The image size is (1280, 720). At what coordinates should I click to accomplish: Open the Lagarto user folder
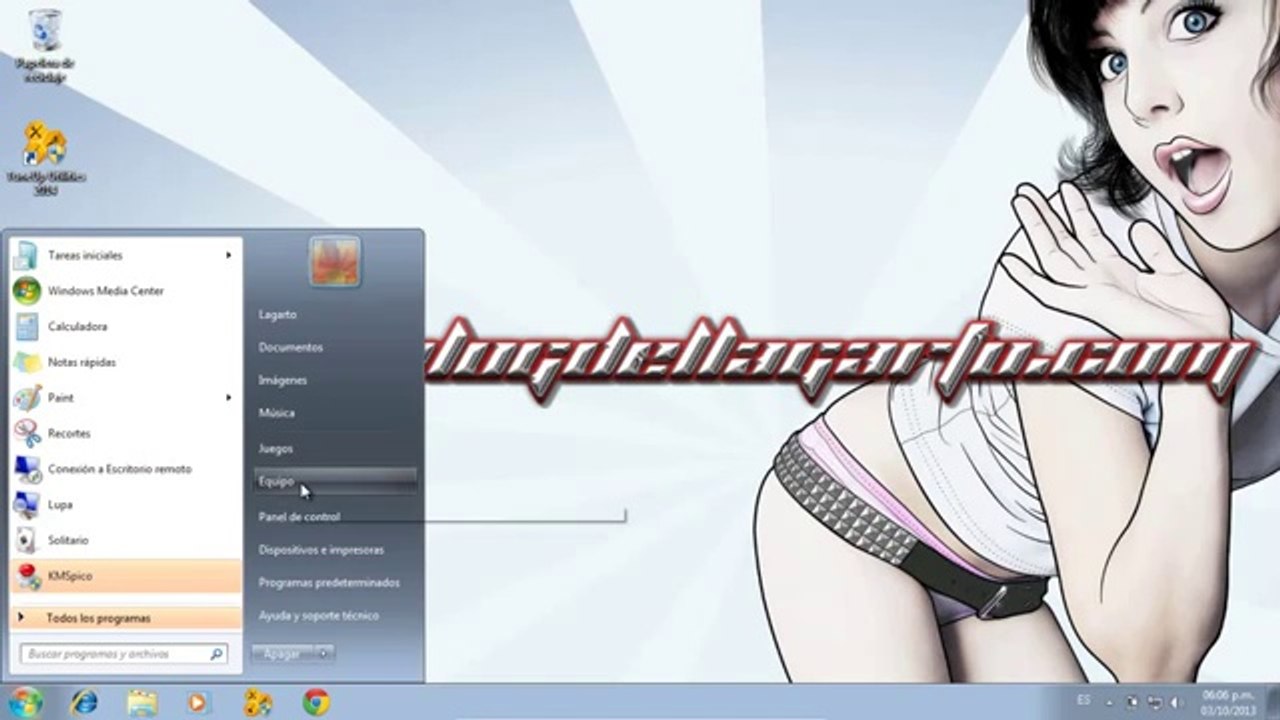(x=277, y=314)
